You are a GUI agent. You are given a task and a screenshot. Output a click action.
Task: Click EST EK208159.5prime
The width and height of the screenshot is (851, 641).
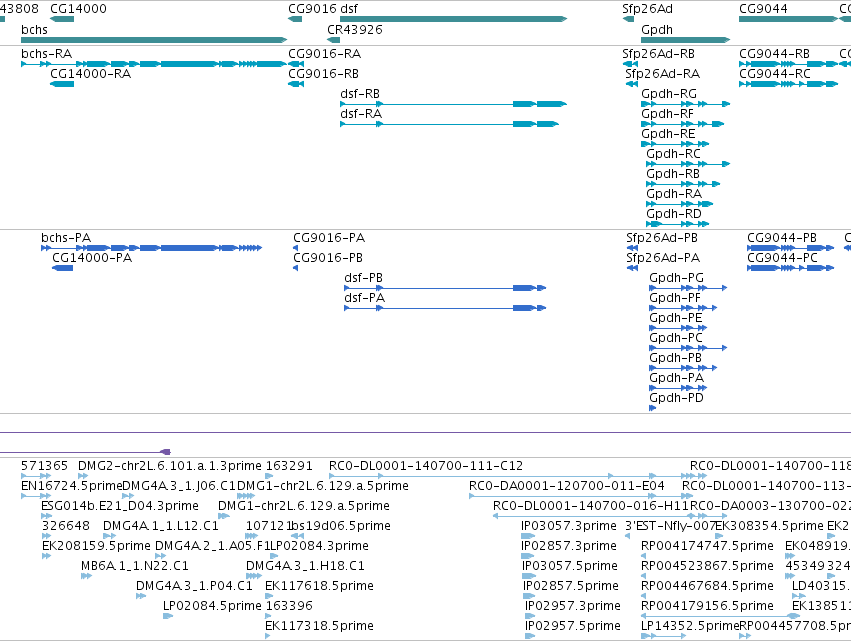[46, 556]
